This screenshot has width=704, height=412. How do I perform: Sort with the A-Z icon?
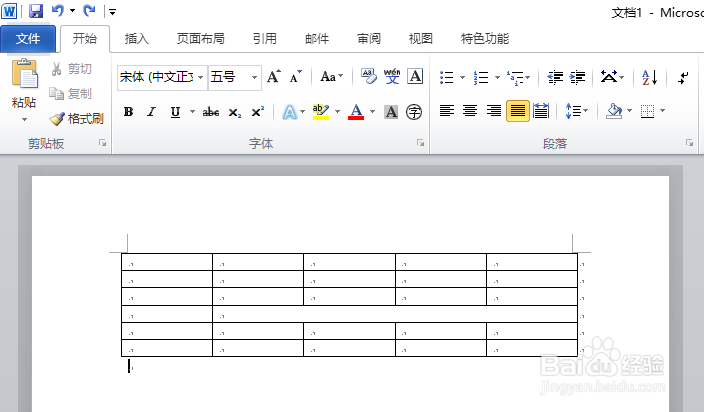pos(650,77)
